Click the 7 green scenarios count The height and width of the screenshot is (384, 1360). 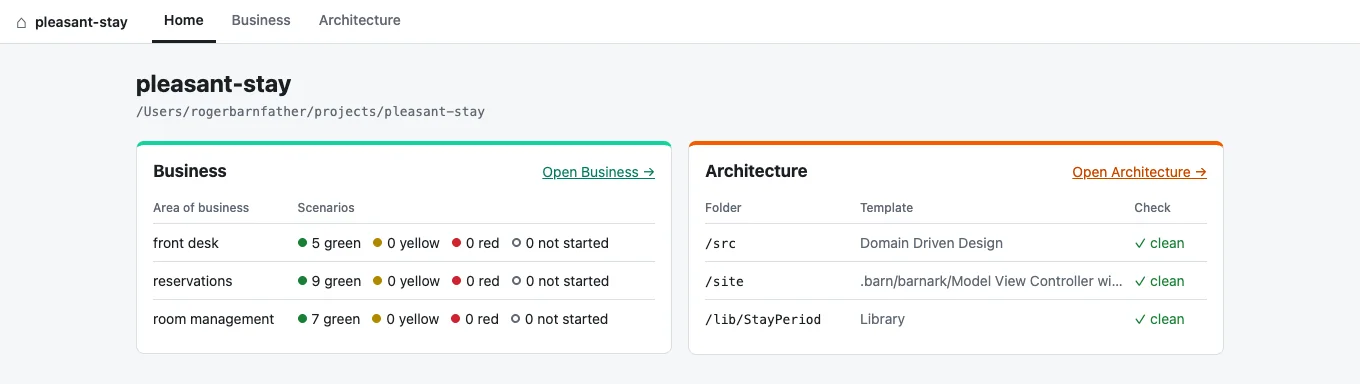pyautogui.click(x=329, y=319)
